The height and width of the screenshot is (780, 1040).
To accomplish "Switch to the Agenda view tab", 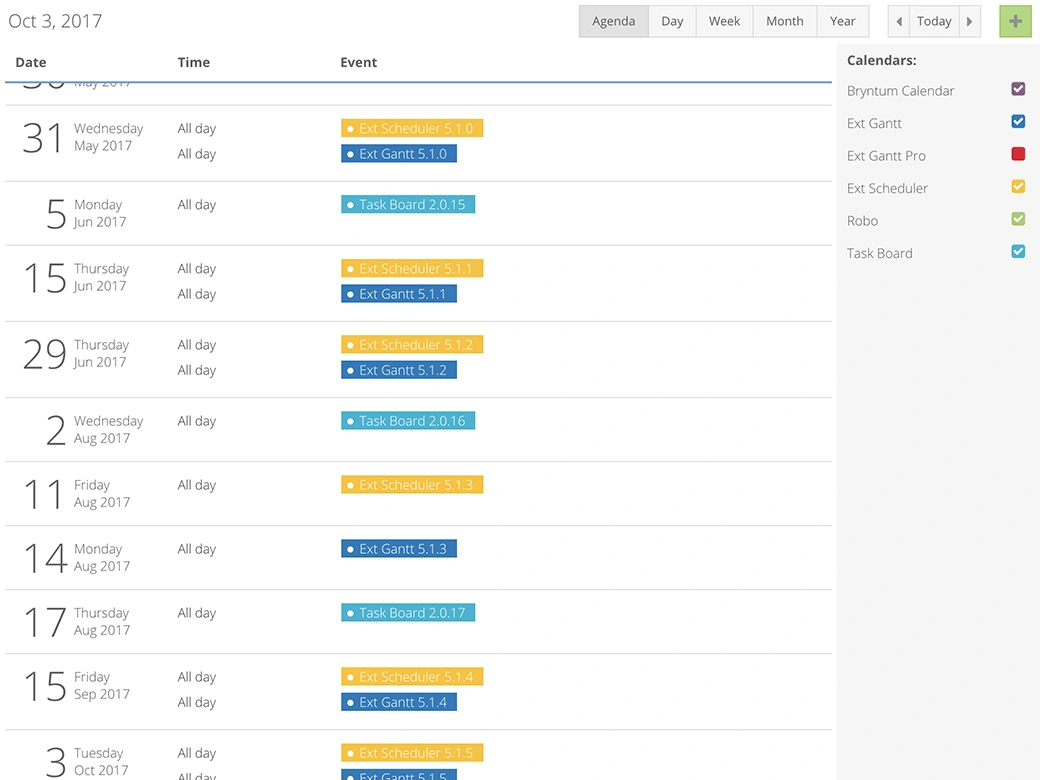I will pyautogui.click(x=614, y=21).
